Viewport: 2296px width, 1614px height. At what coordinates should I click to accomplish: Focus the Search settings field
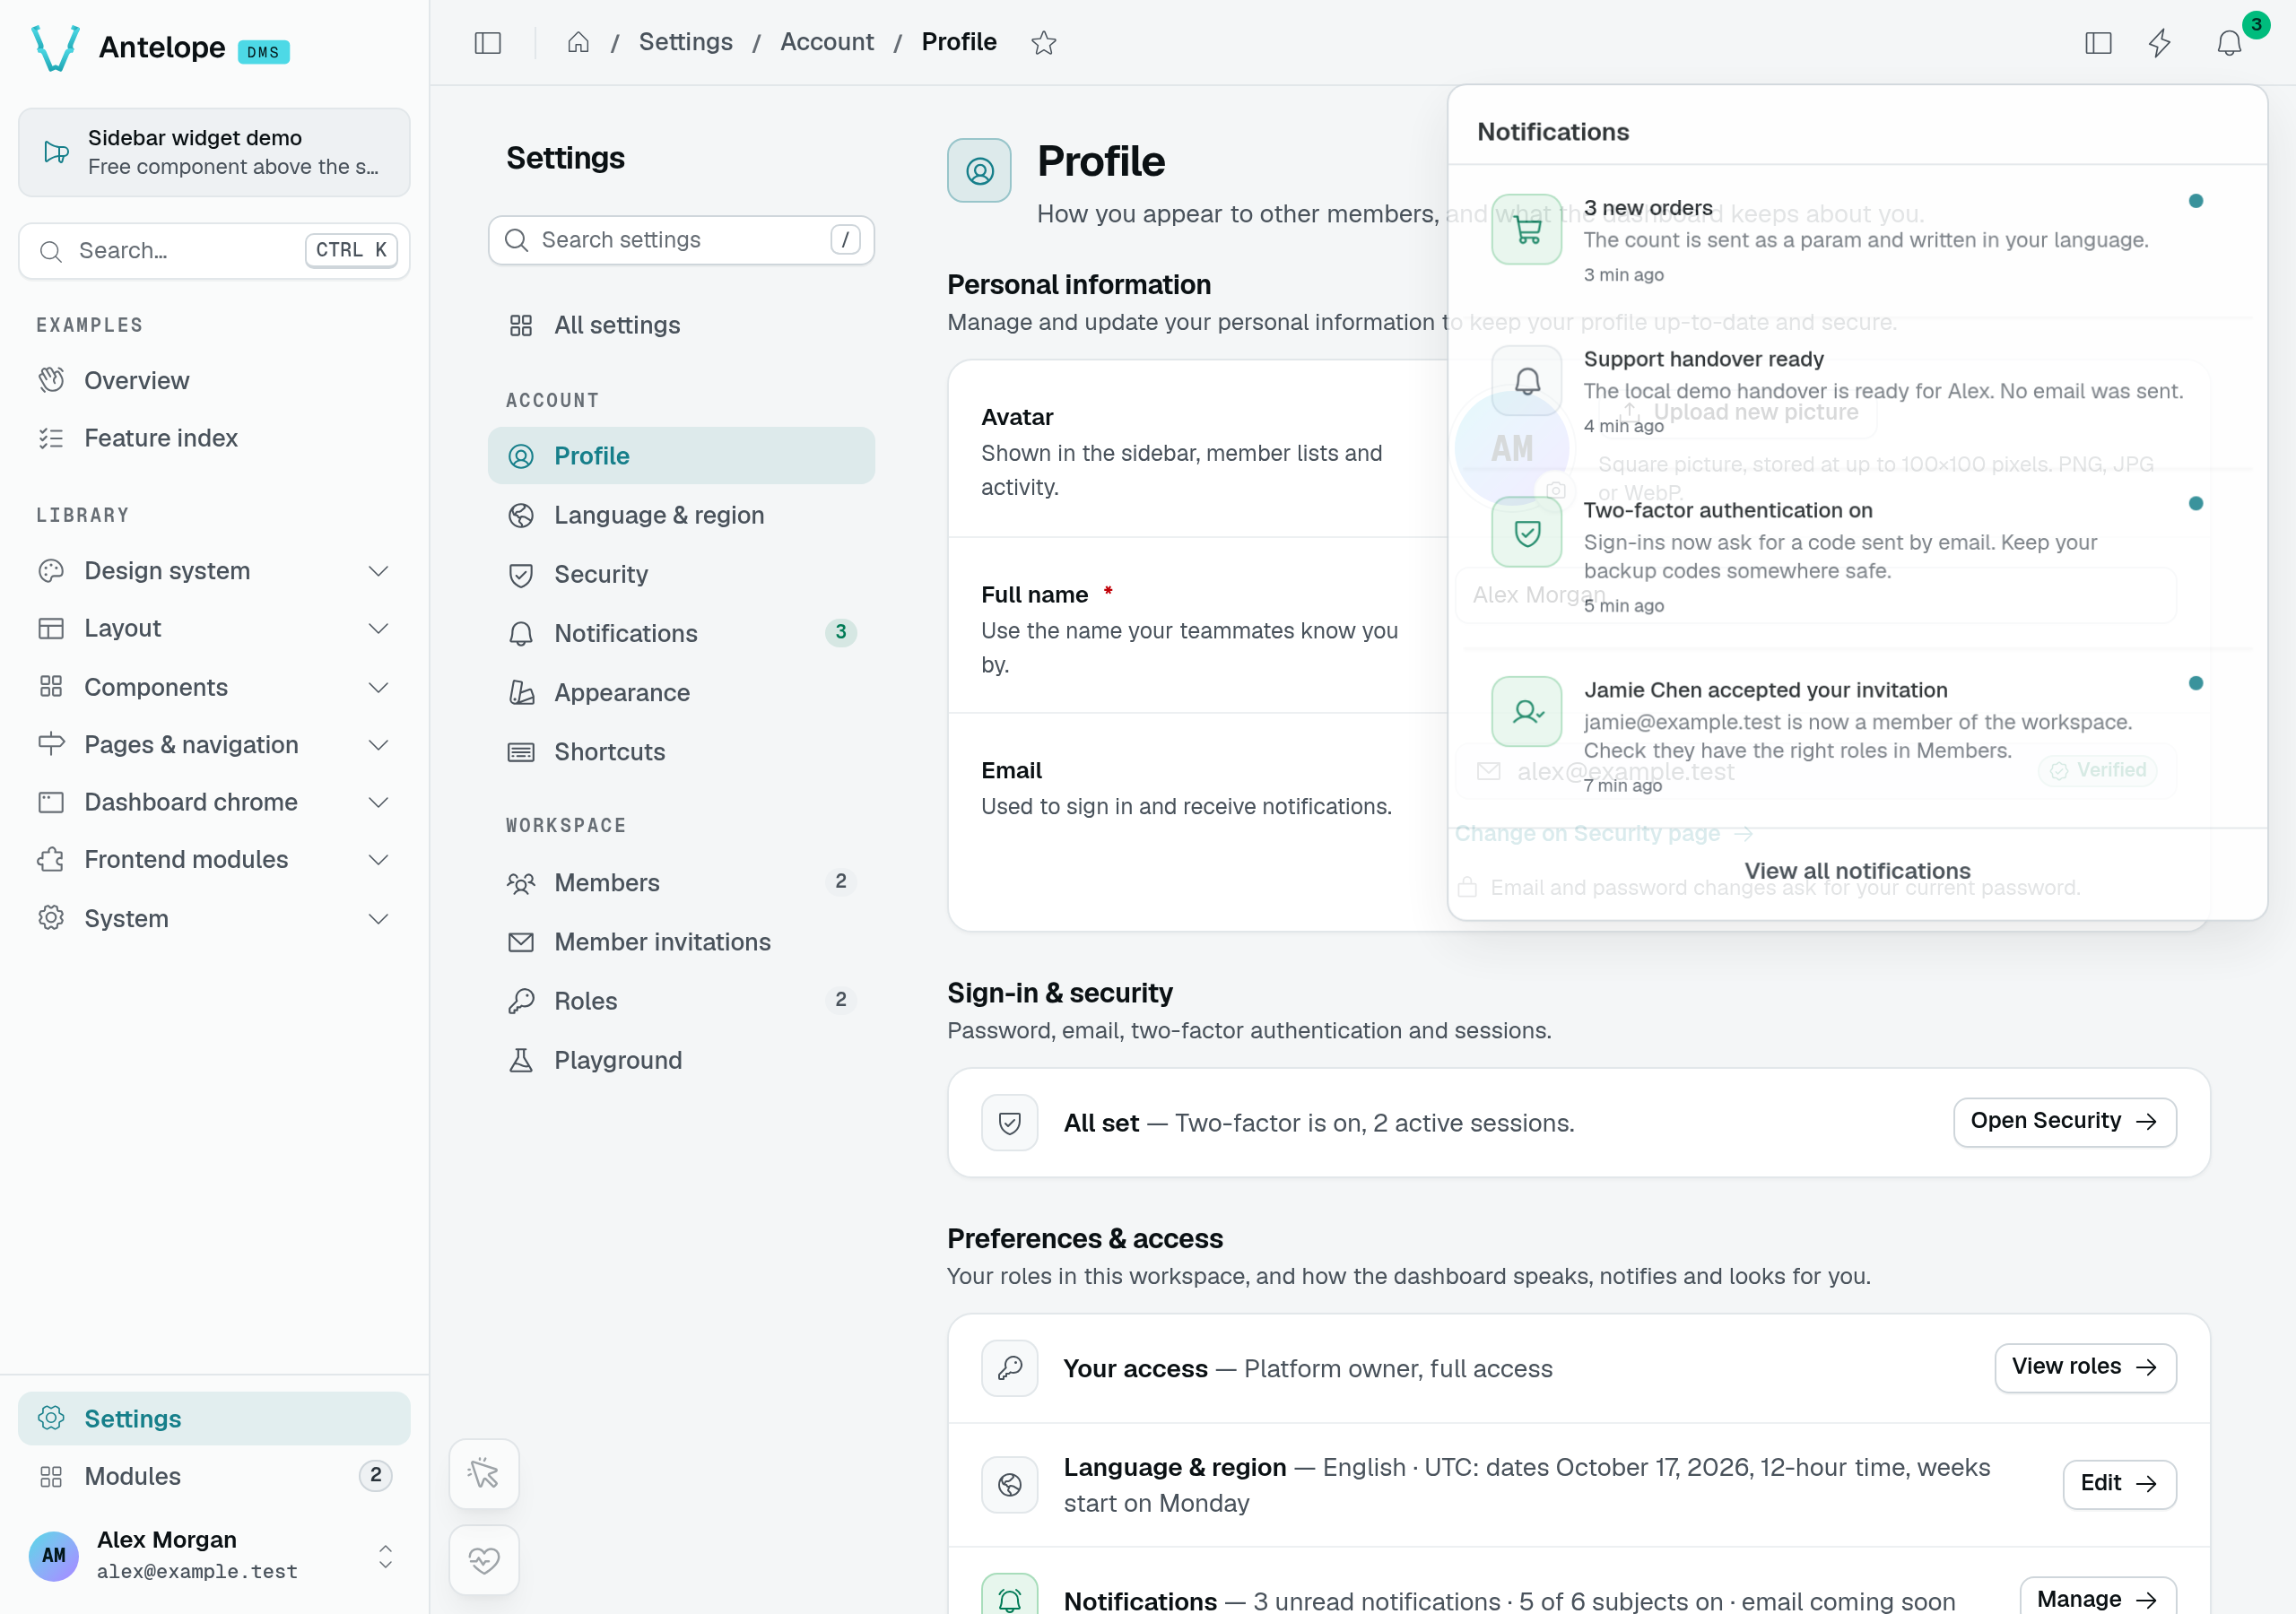pos(681,240)
